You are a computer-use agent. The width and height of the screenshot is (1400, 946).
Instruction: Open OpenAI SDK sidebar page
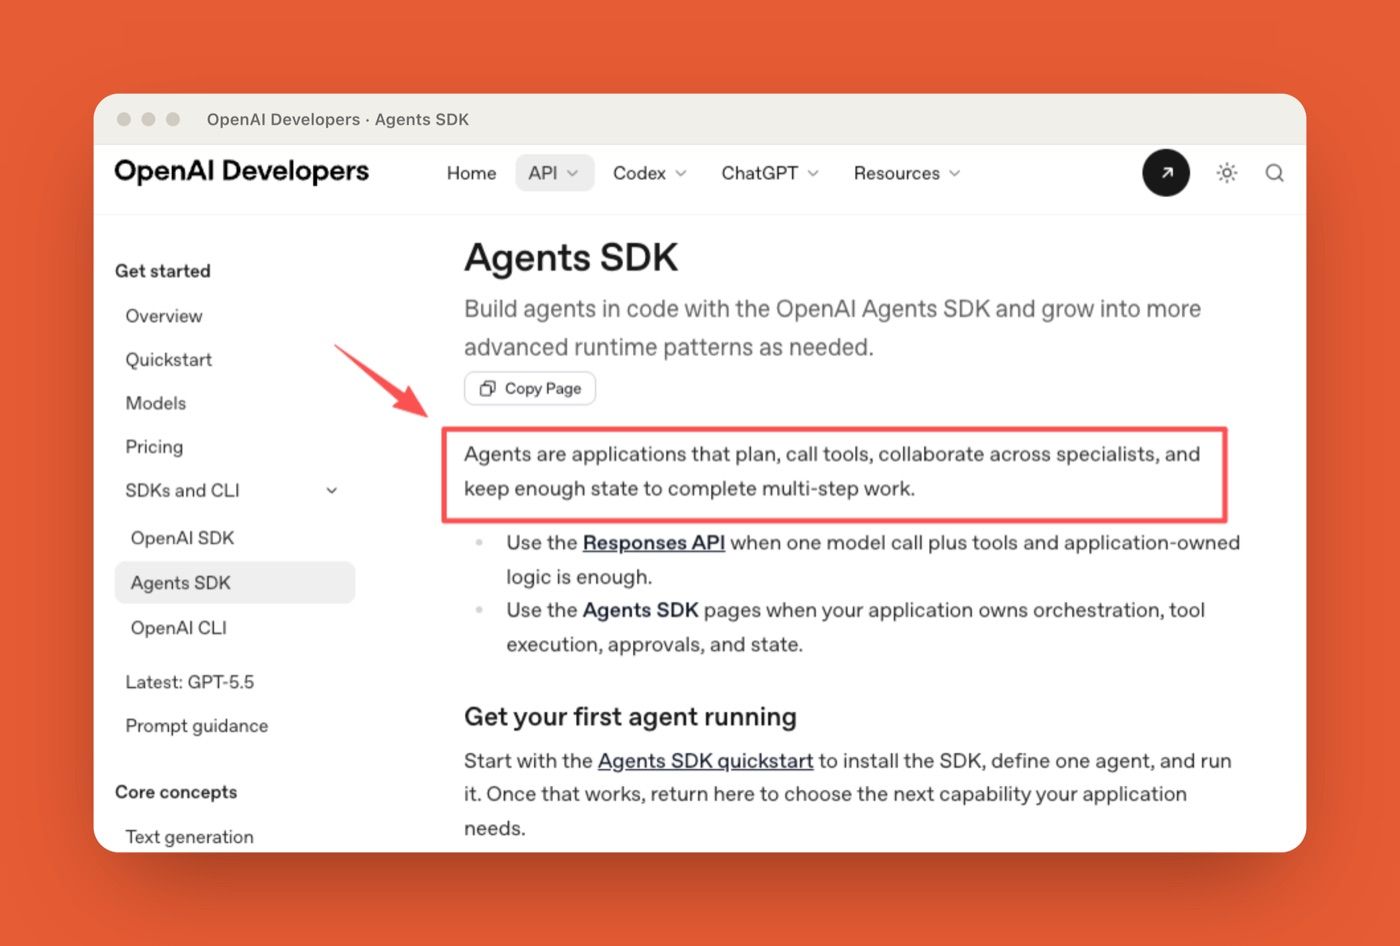[183, 538]
